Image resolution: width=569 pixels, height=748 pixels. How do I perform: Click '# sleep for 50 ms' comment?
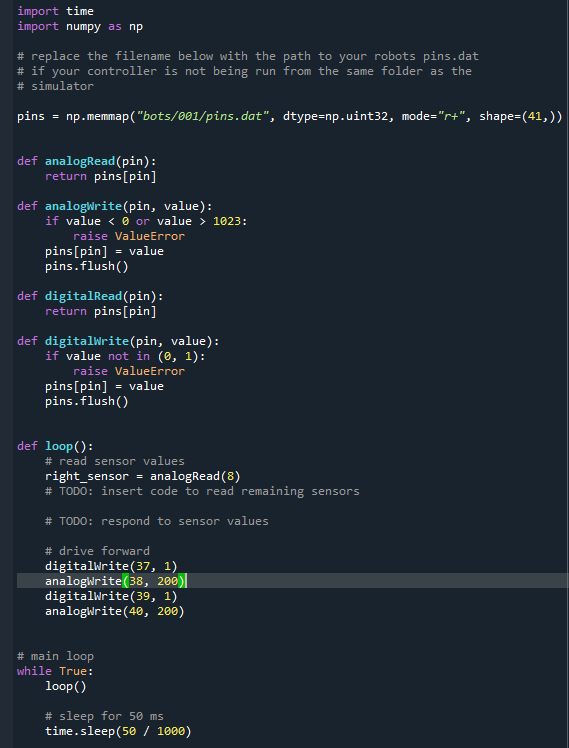tap(104, 716)
